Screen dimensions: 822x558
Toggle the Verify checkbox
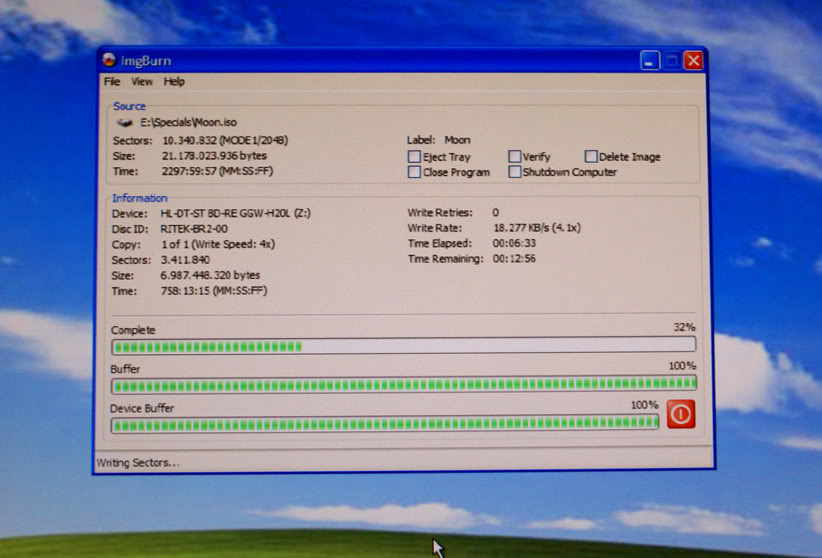coord(514,157)
